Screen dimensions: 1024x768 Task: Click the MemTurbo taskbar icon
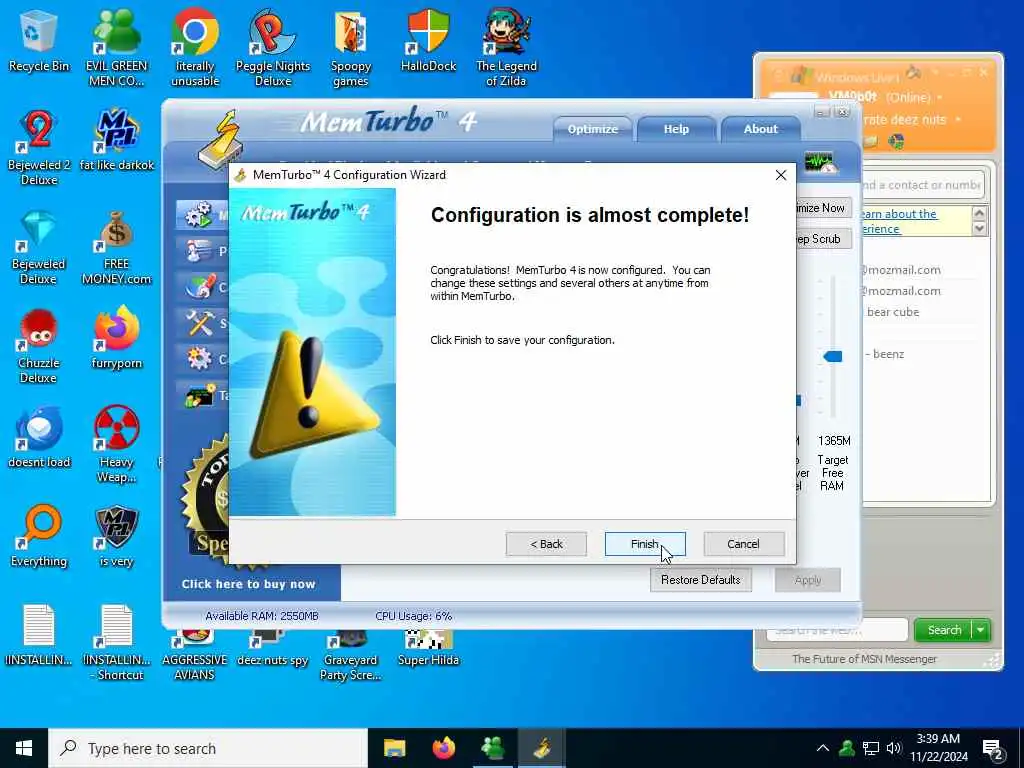(542, 748)
